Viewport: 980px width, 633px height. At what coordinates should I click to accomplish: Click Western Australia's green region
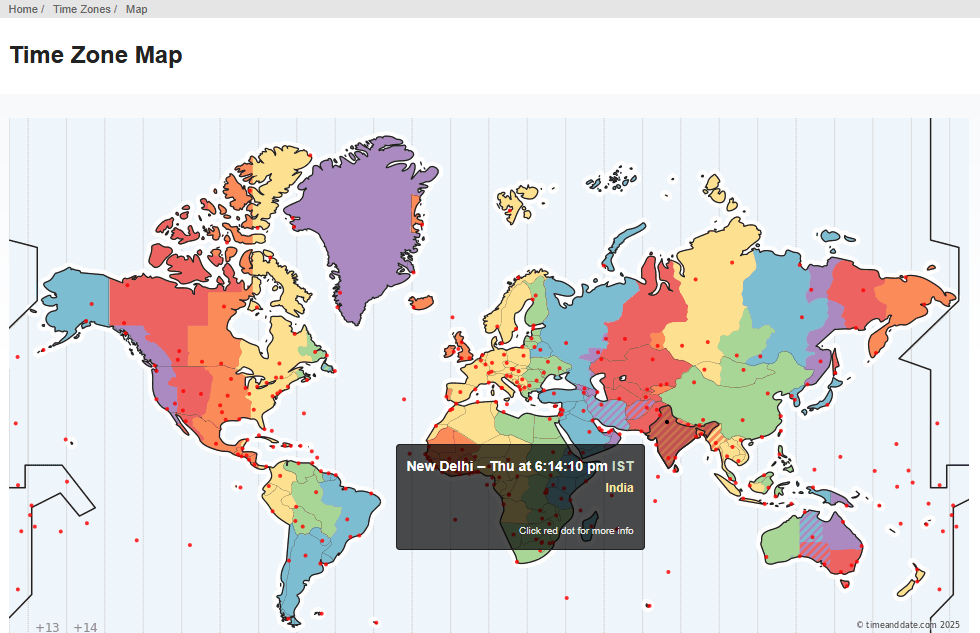781,541
